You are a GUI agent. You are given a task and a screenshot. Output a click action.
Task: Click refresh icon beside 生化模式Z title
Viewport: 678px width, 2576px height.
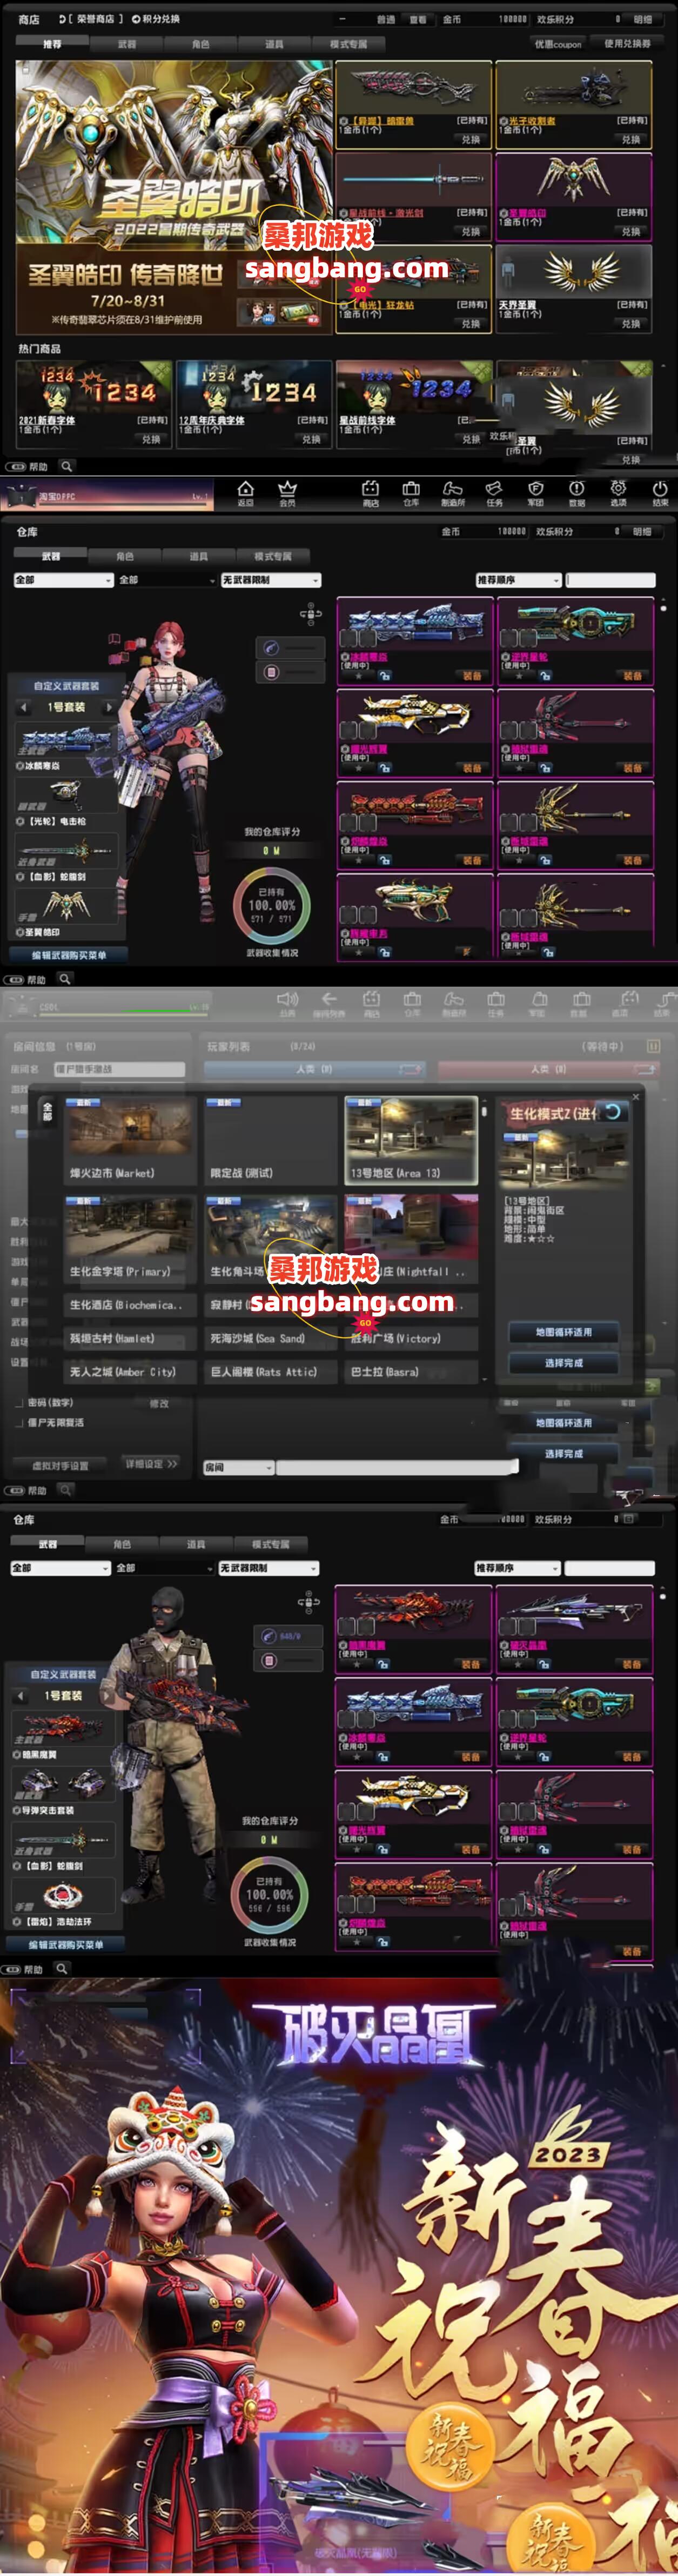click(x=612, y=1111)
